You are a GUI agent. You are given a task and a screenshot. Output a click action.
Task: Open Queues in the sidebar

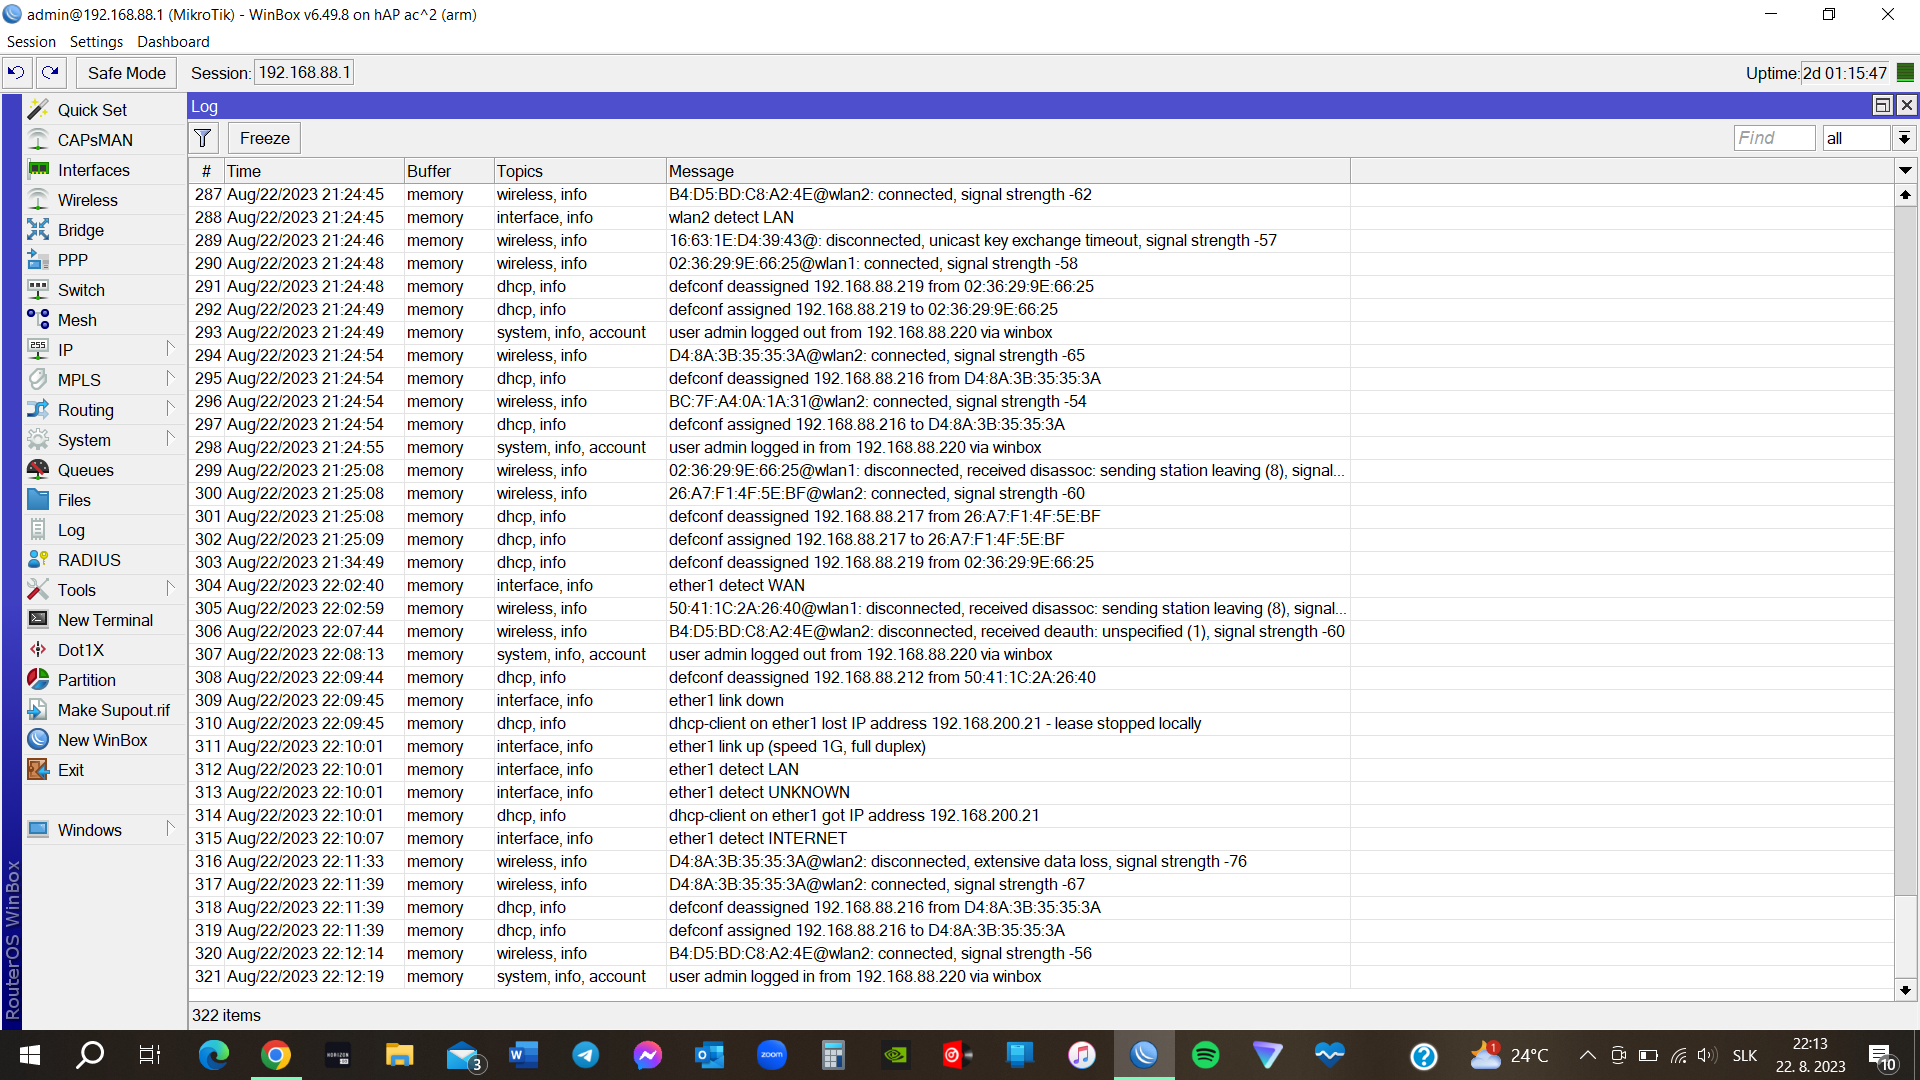pyautogui.click(x=85, y=470)
